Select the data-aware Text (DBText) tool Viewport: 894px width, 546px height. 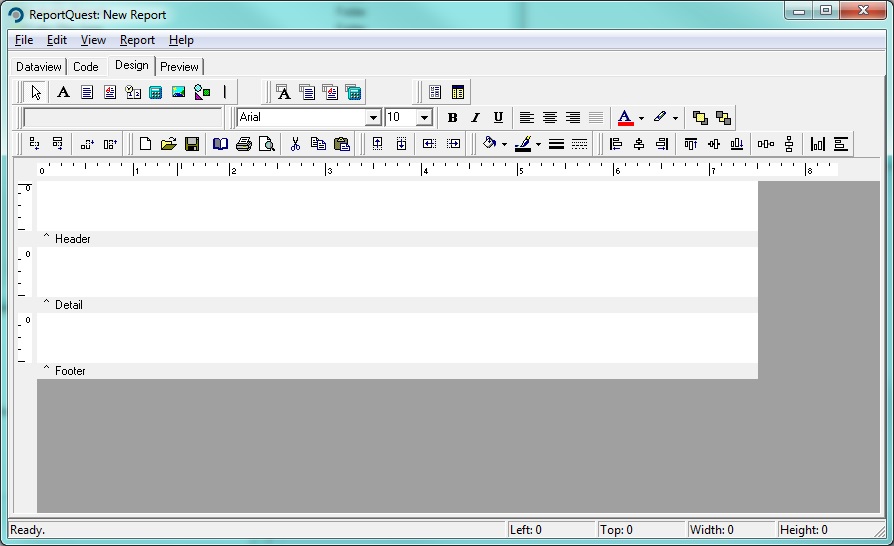[283, 92]
